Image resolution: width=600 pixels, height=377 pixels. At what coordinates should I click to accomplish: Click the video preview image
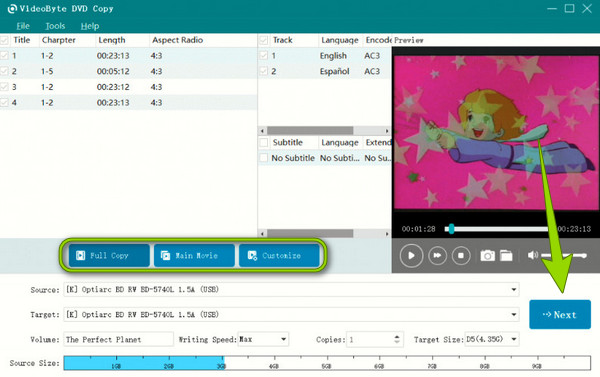496,132
